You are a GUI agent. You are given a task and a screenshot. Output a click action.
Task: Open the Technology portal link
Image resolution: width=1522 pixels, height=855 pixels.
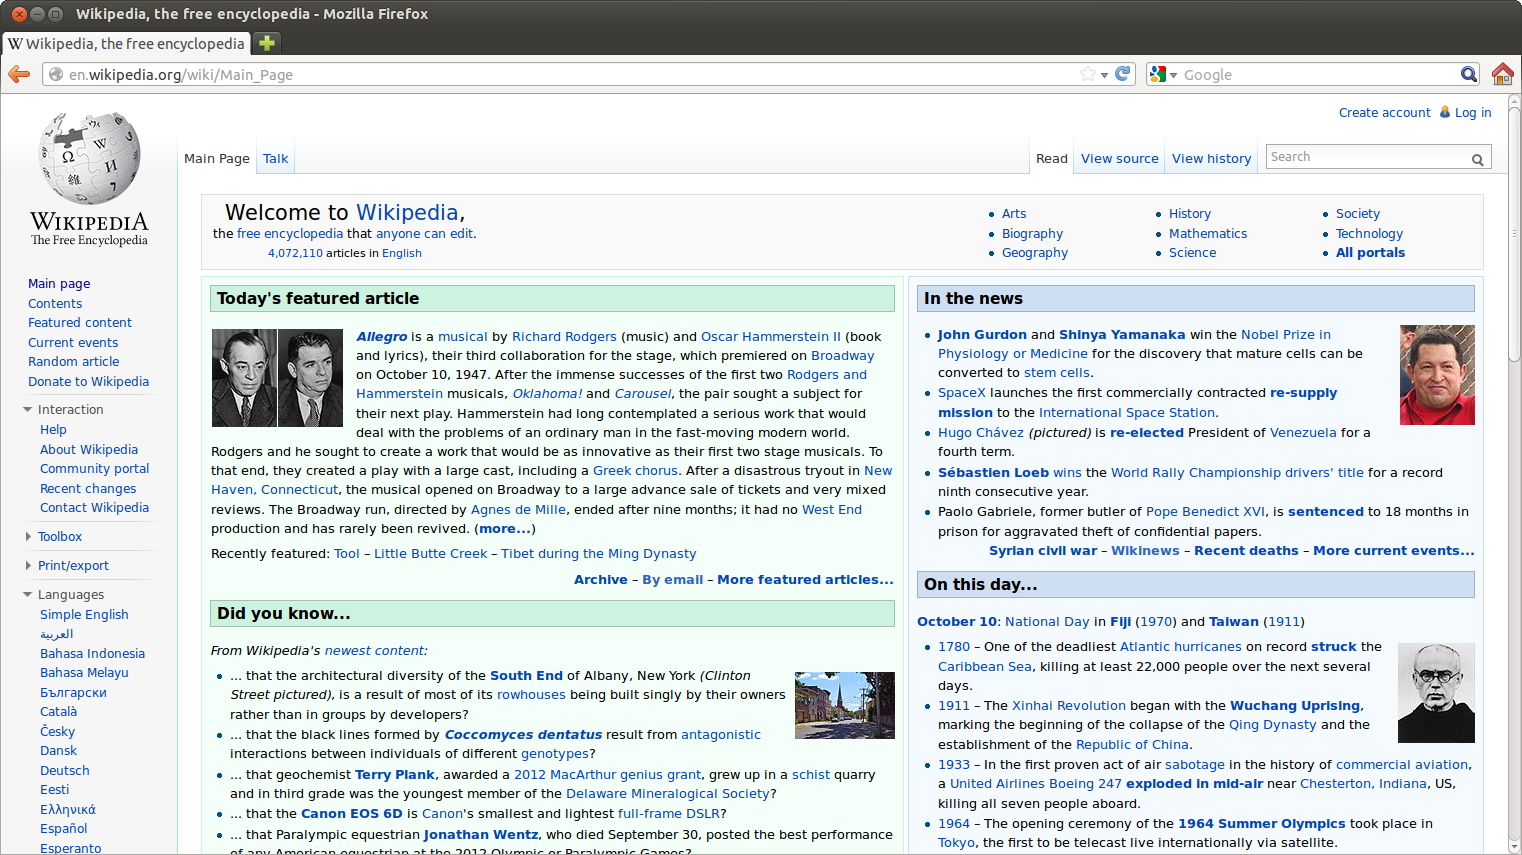point(1369,234)
